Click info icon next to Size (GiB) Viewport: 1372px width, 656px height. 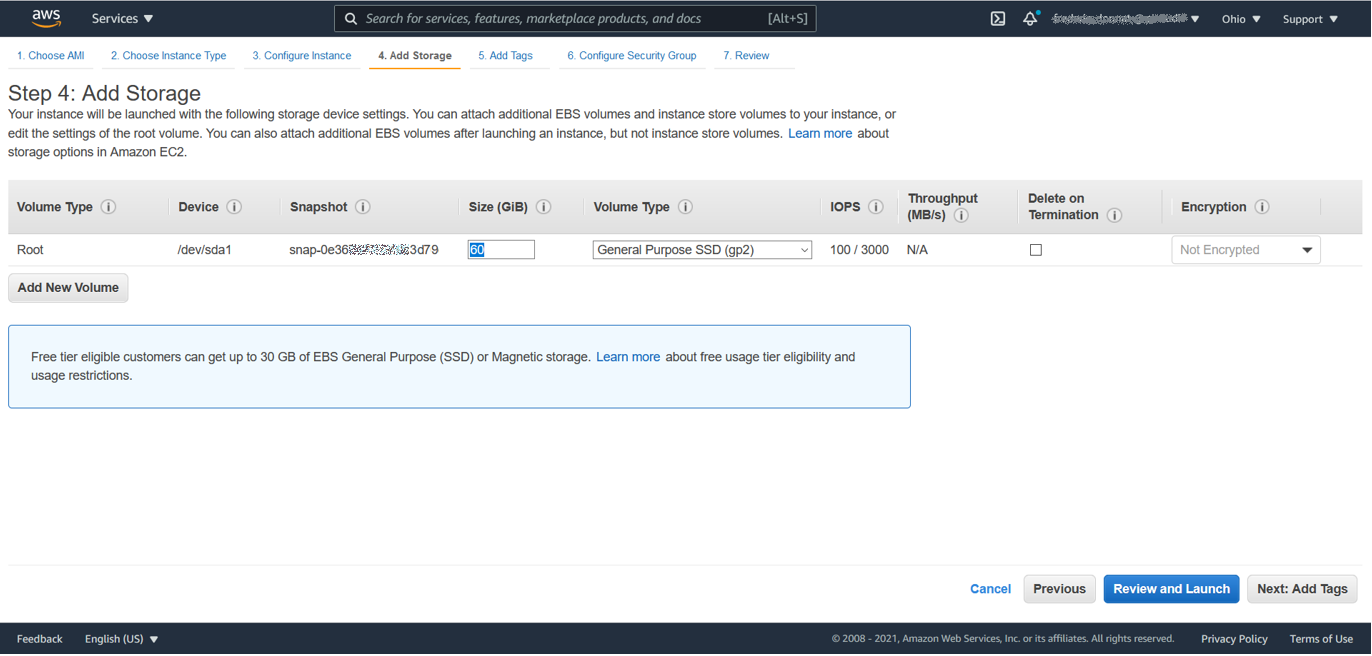(544, 207)
